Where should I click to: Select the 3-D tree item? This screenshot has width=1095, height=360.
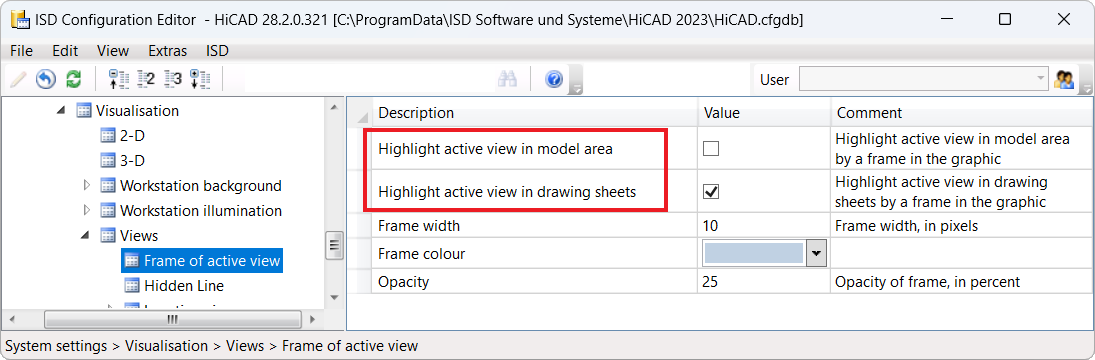(x=133, y=160)
